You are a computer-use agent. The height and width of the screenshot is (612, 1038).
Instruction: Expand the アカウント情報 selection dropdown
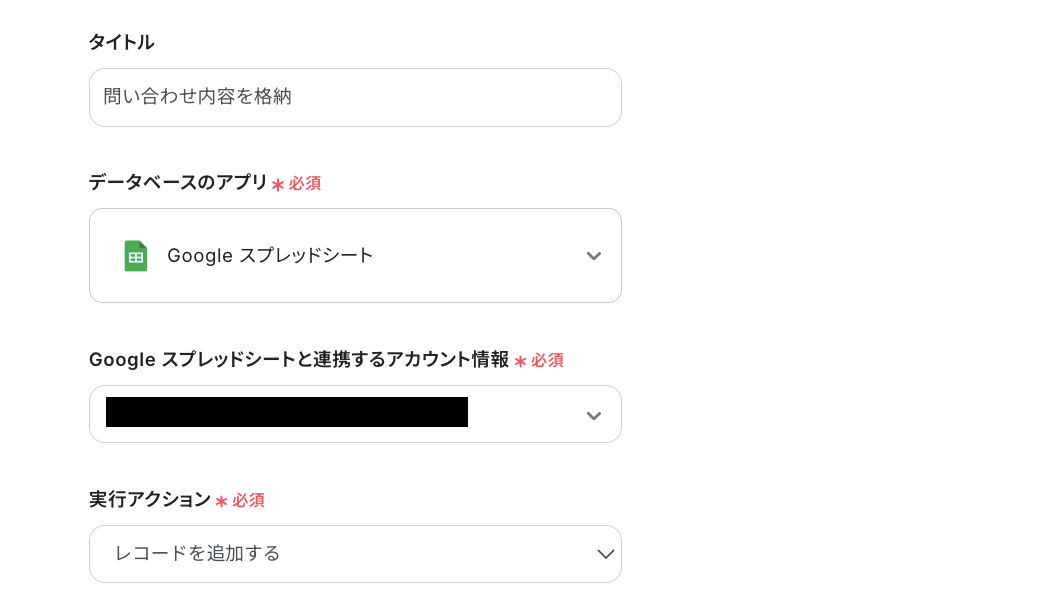tap(355, 414)
